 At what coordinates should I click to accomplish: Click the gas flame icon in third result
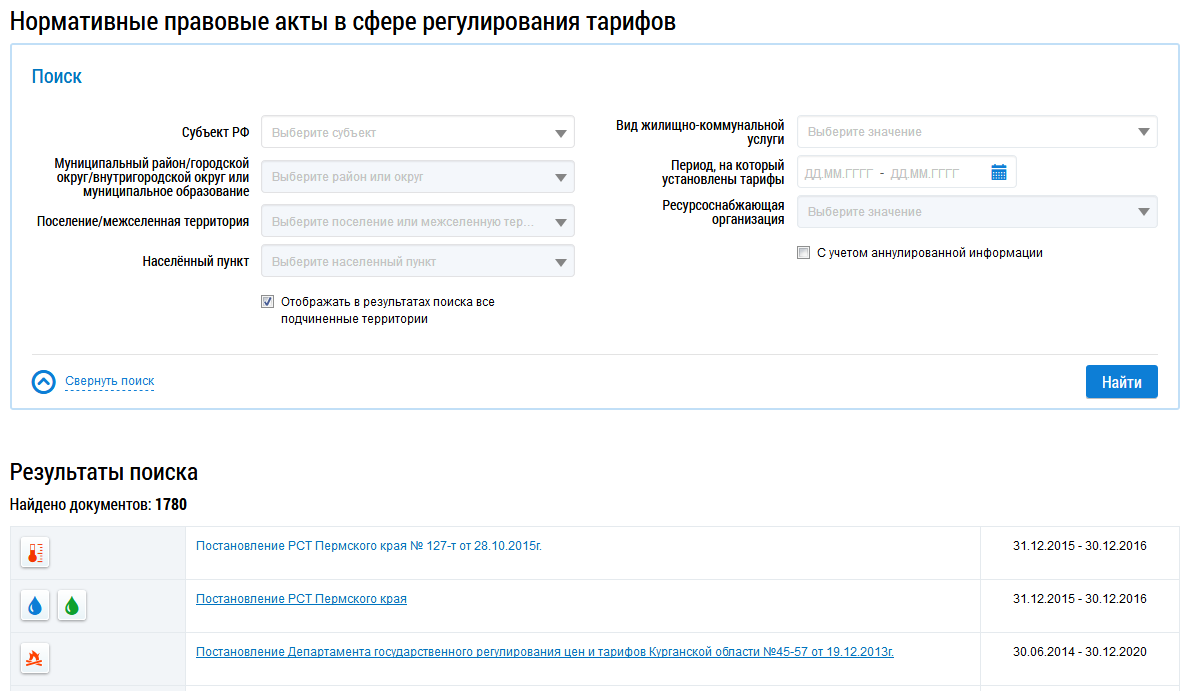click(35, 658)
